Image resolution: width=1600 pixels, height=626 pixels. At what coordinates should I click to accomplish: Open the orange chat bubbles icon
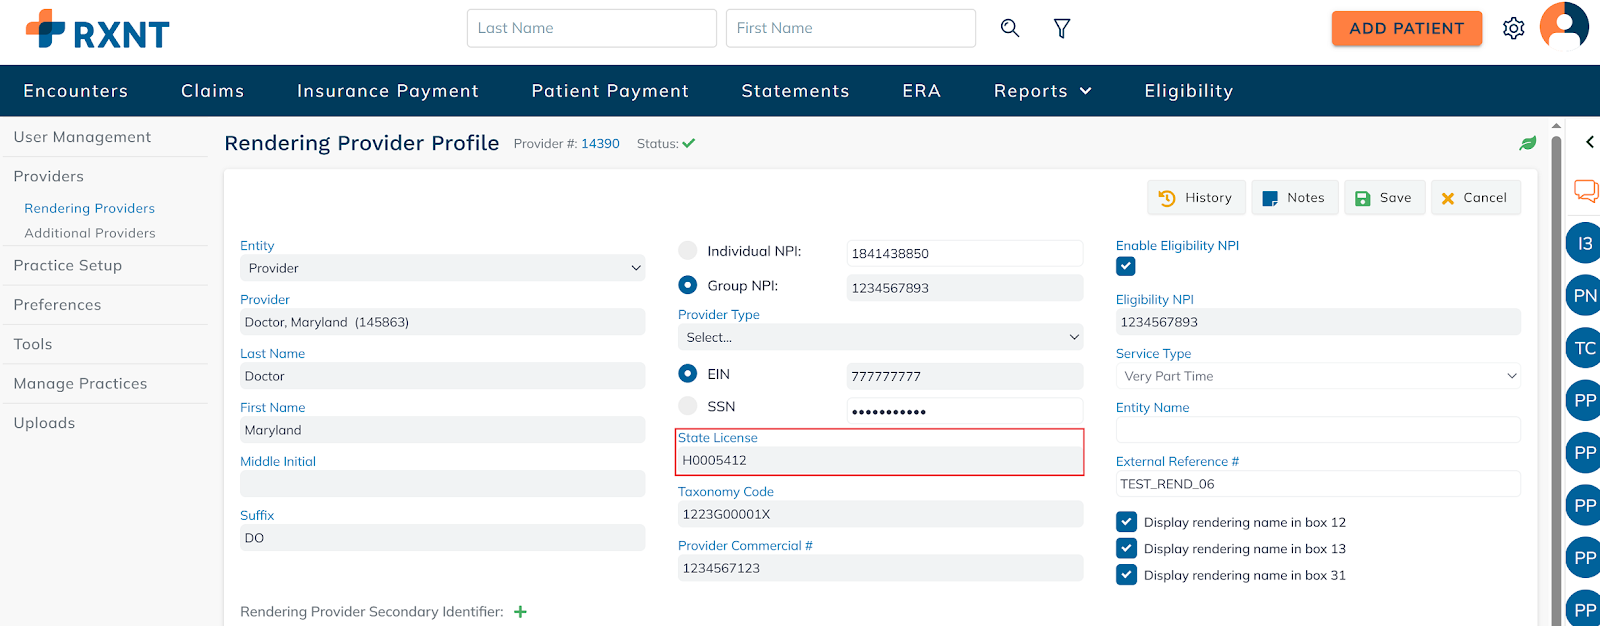pos(1586,190)
